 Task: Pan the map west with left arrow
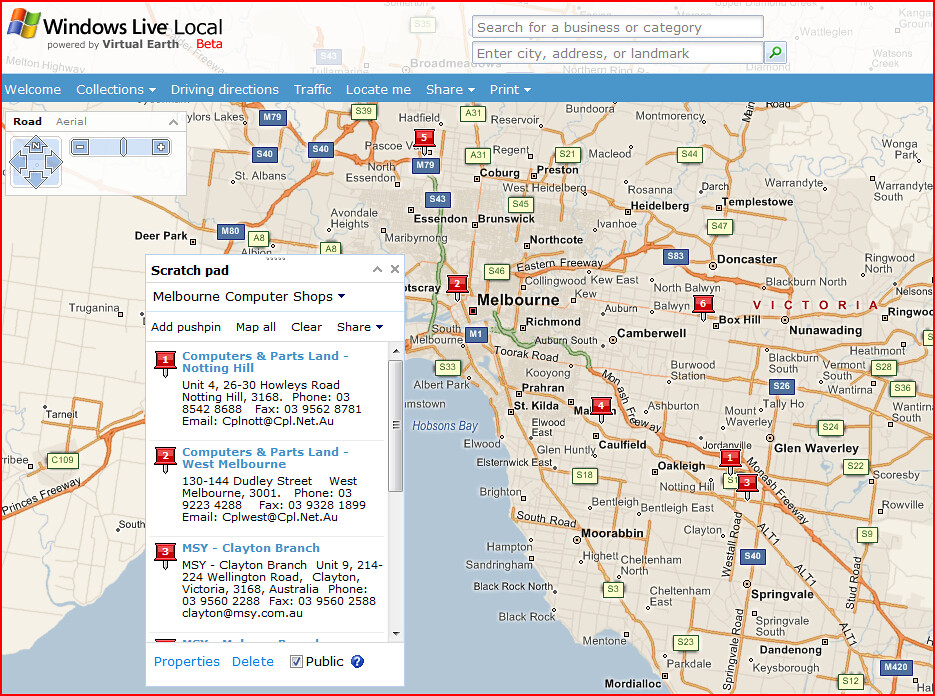click(x=18, y=162)
